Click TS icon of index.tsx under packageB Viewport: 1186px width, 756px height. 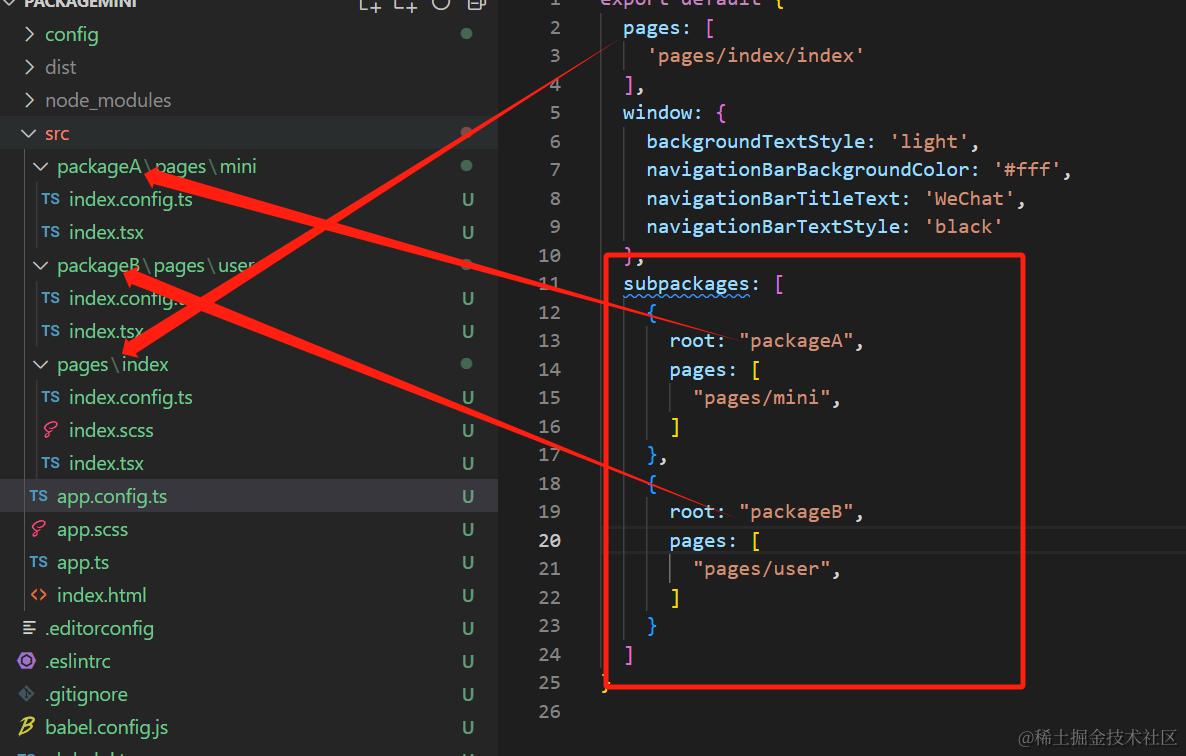click(x=51, y=331)
